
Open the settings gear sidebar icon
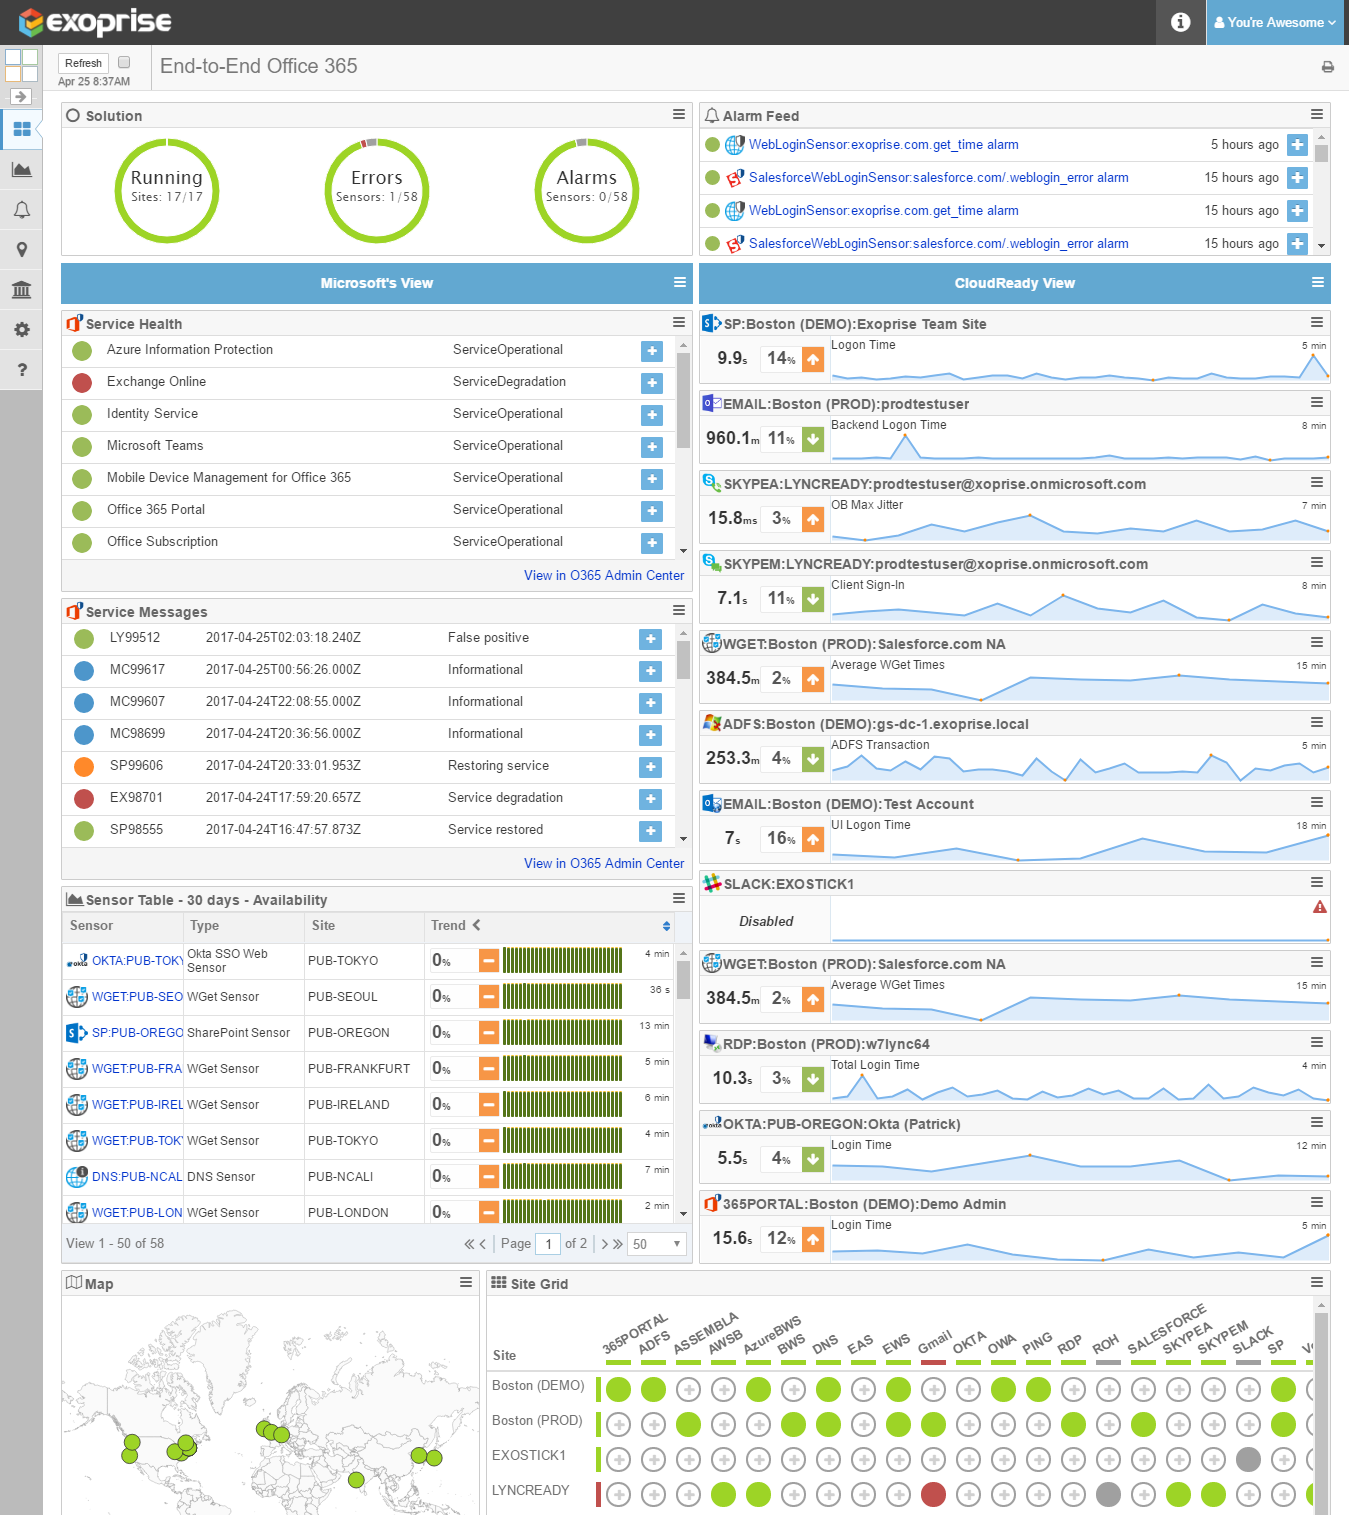pyautogui.click(x=21, y=329)
